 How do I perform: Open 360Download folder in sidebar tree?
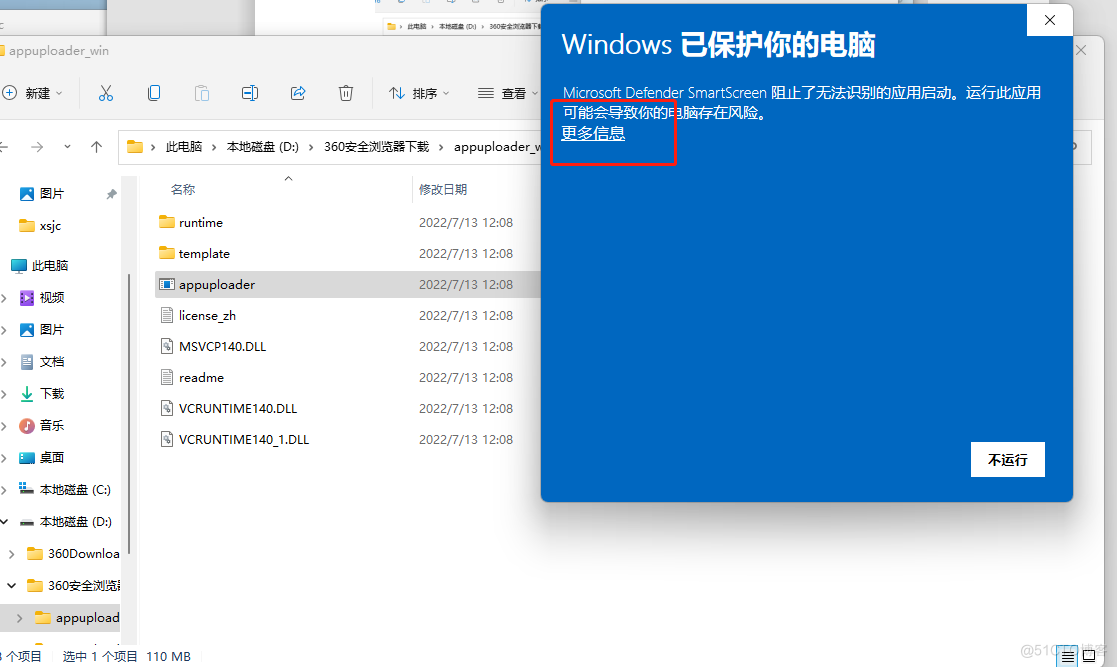pyautogui.click(x=83, y=554)
